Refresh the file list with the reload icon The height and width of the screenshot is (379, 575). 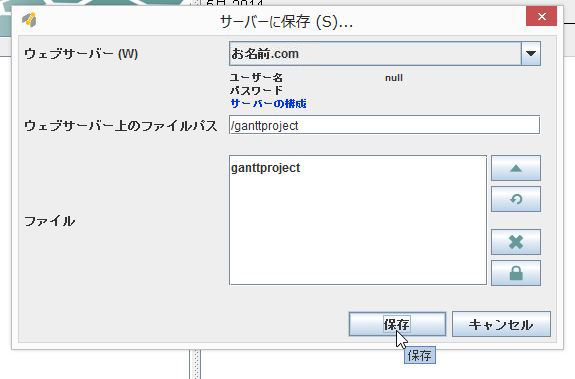tap(516, 199)
